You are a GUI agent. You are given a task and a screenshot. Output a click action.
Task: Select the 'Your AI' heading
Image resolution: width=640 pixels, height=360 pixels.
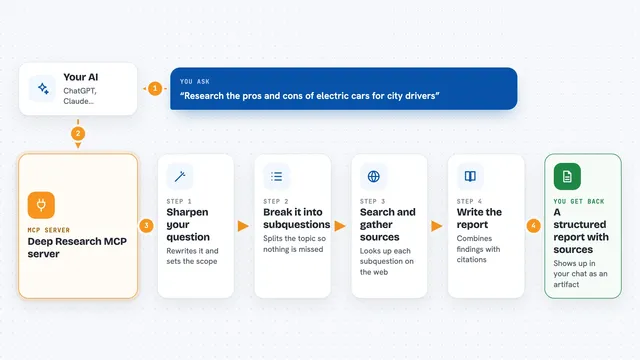click(80, 77)
